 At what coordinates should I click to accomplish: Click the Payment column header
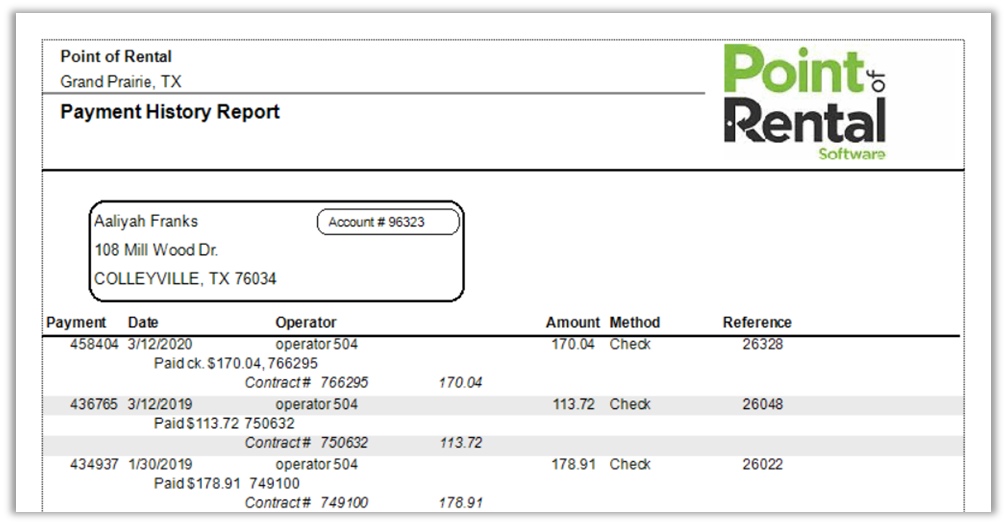pos(76,322)
